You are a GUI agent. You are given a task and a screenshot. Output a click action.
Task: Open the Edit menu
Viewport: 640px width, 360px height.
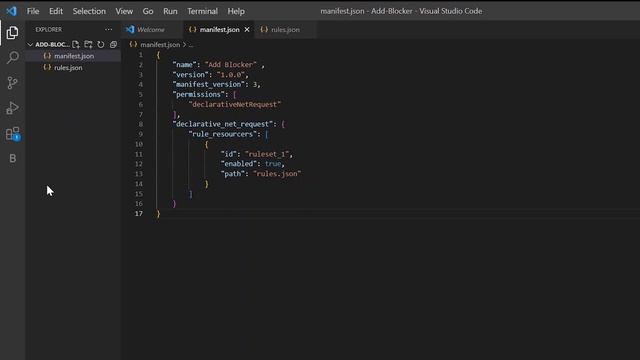[x=56, y=11]
